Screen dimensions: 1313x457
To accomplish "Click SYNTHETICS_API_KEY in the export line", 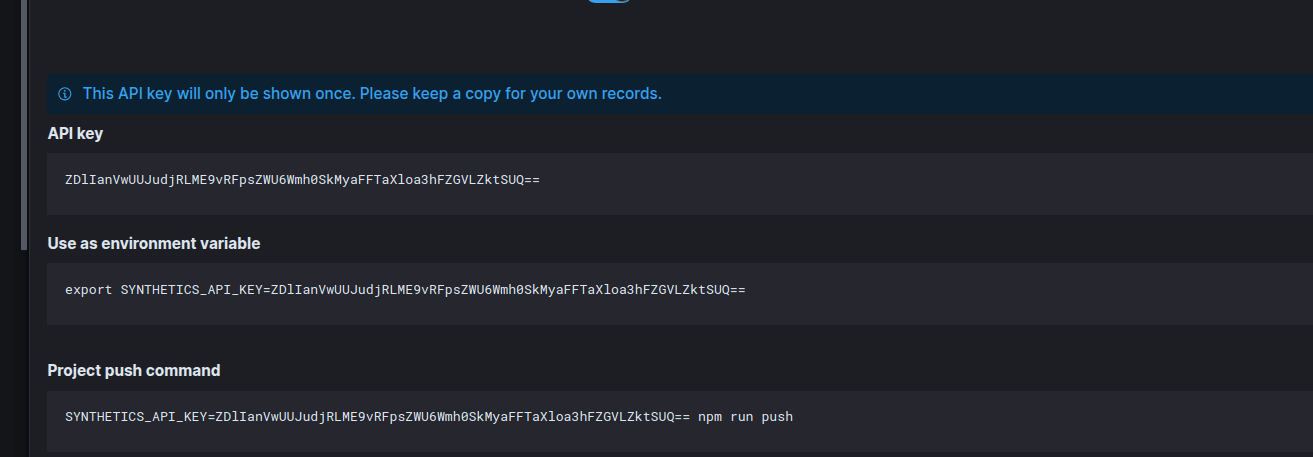I will point(191,290).
